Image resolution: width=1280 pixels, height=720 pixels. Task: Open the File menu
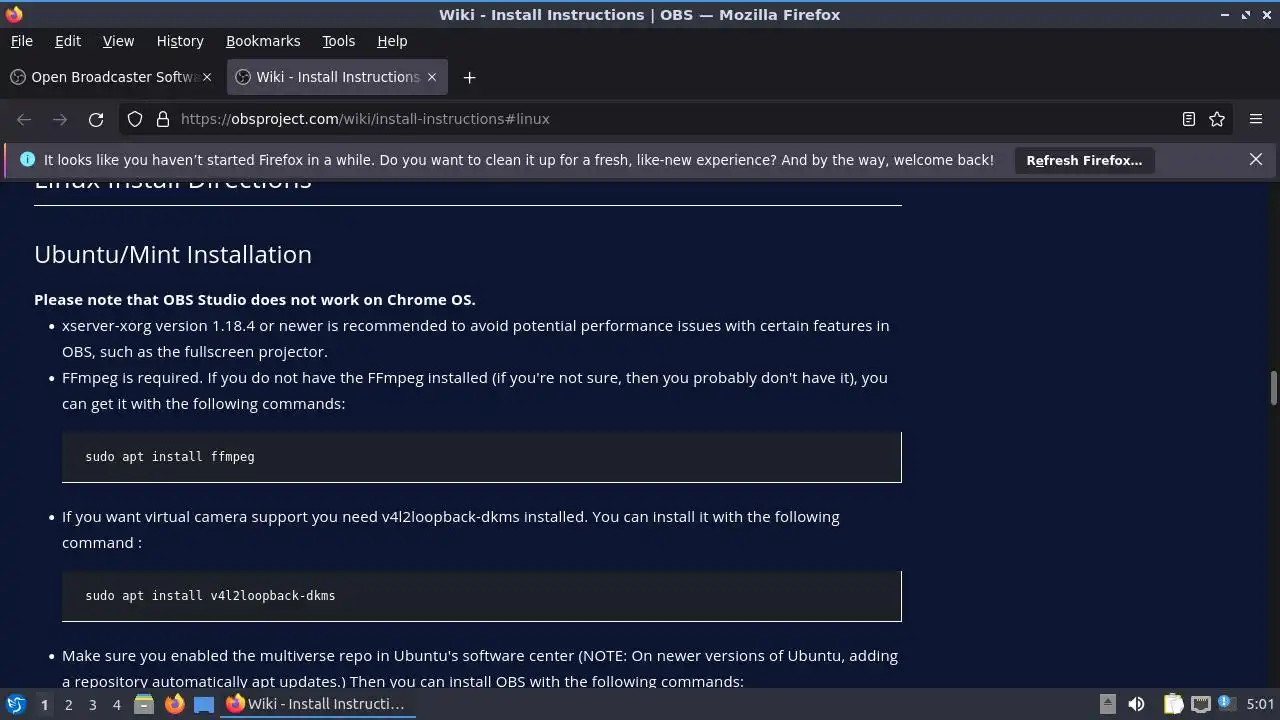pos(21,41)
